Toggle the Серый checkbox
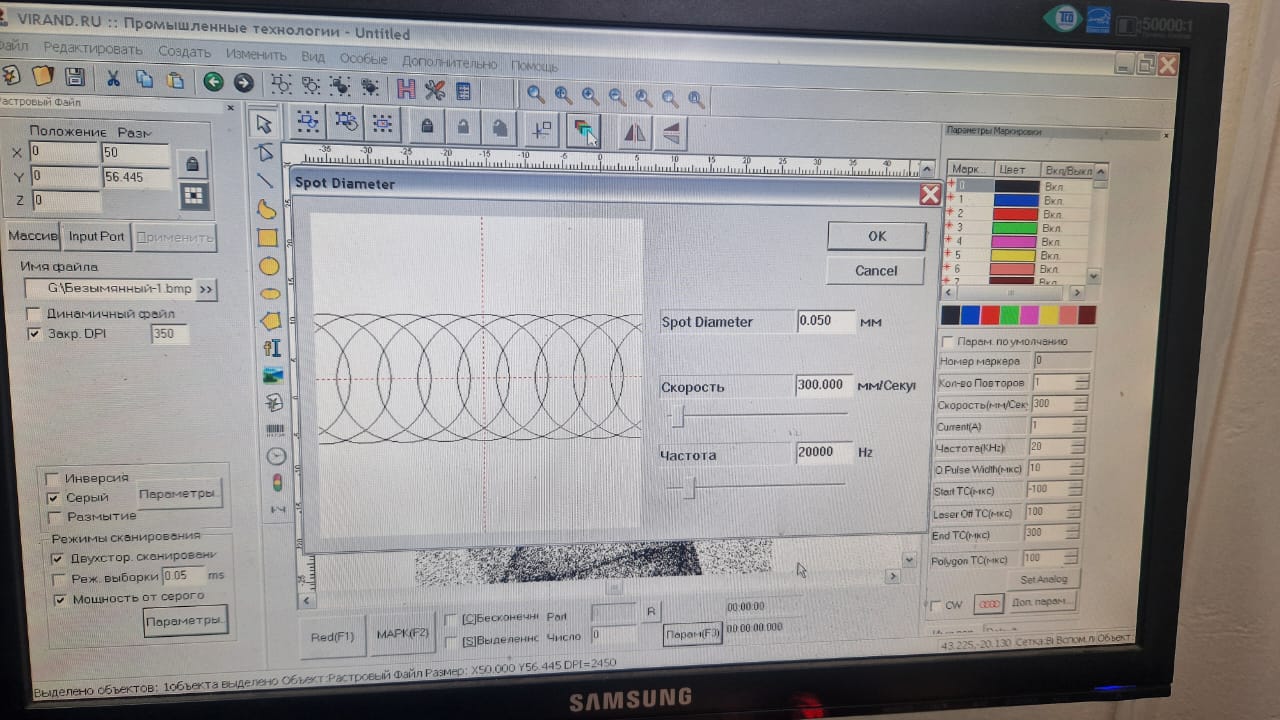Image resolution: width=1280 pixels, height=720 pixels. (x=53, y=497)
